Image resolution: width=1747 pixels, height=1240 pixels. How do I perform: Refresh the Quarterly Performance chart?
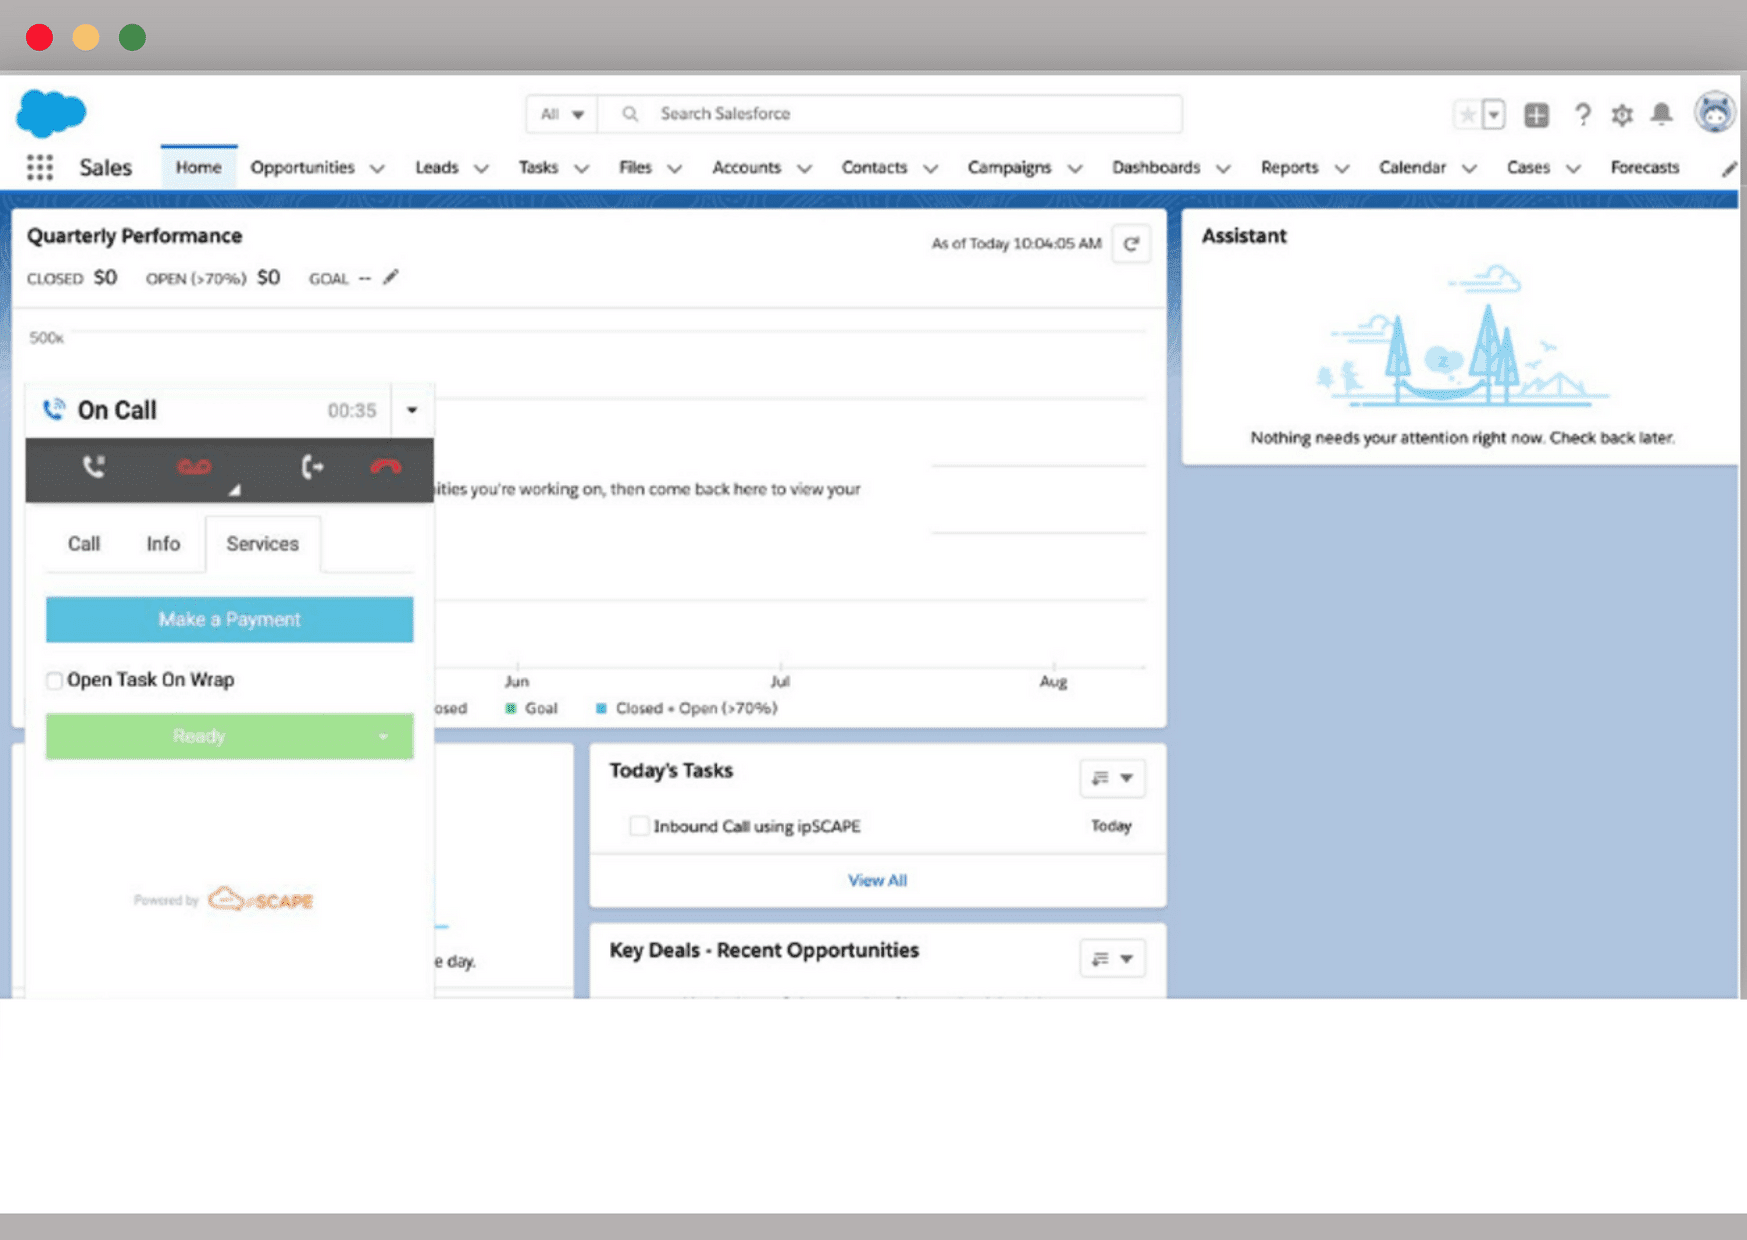click(x=1131, y=244)
